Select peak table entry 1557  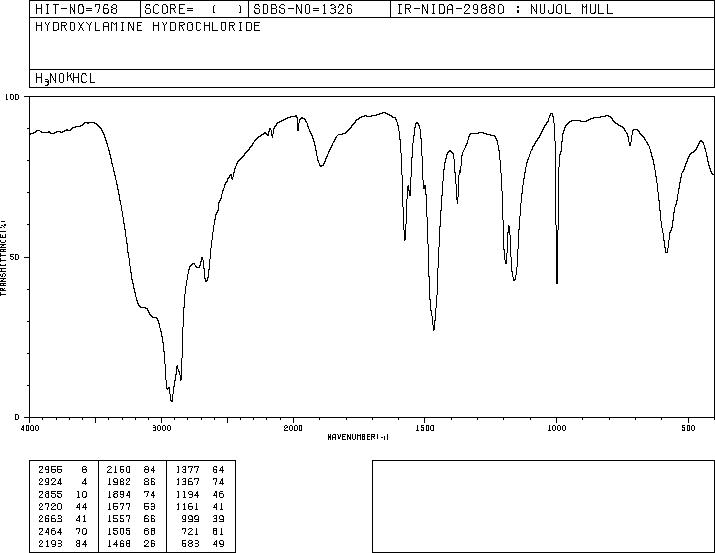[x=119, y=519]
